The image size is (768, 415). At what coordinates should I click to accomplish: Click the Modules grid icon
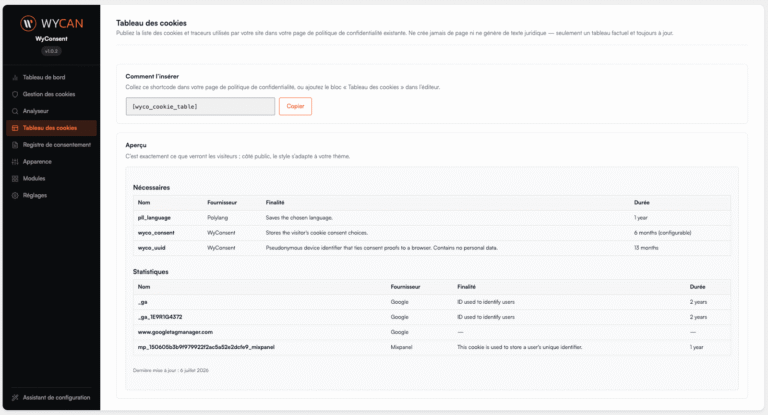point(15,179)
